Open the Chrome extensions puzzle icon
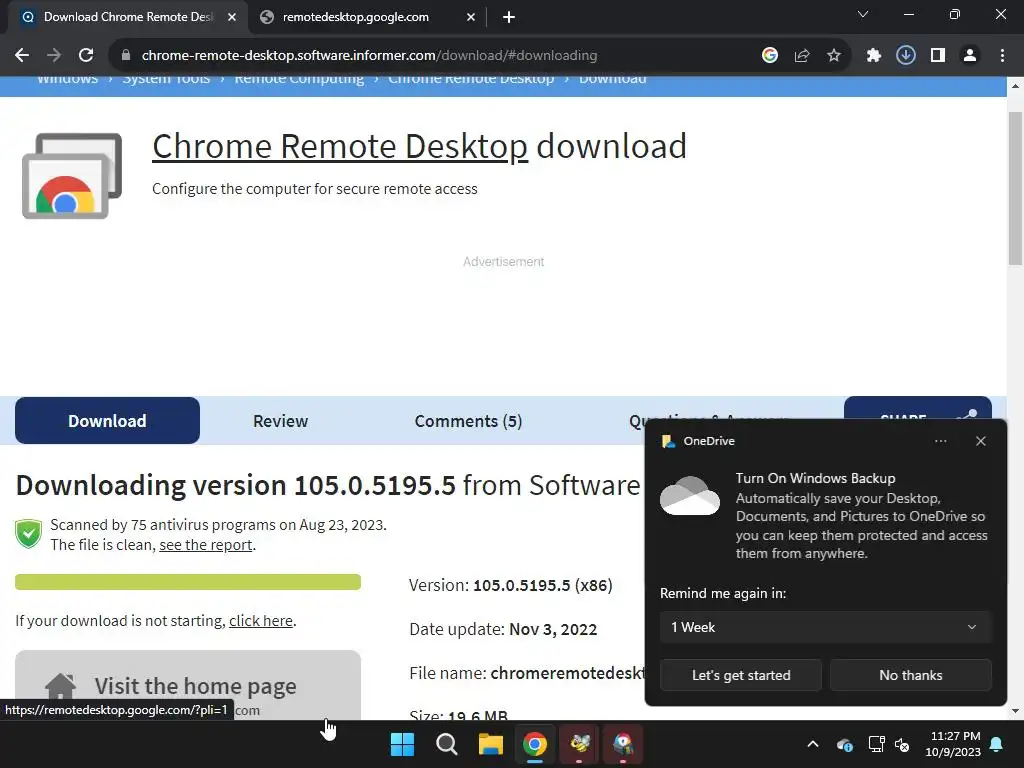Viewport: 1024px width, 768px height. [x=874, y=56]
